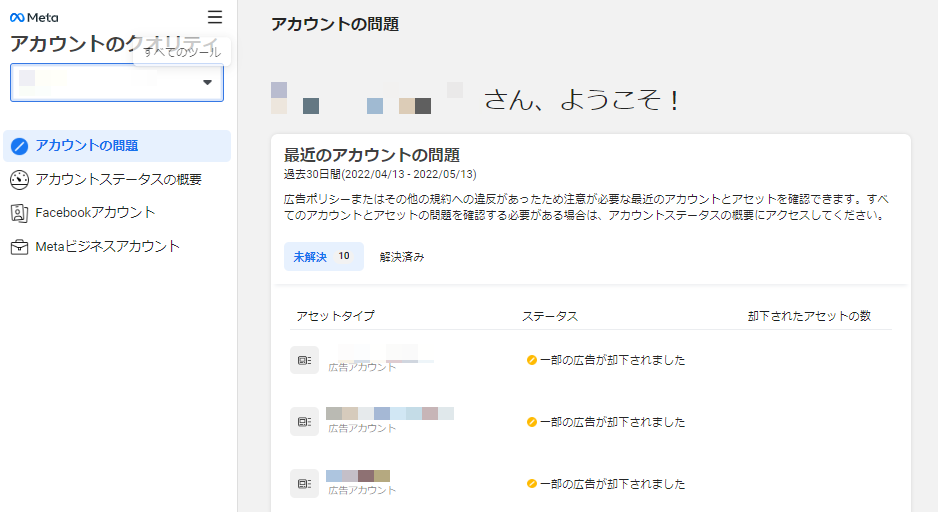Click the second row 一部の広告が却下されました status
The height and width of the screenshot is (512, 938).
(x=612, y=422)
